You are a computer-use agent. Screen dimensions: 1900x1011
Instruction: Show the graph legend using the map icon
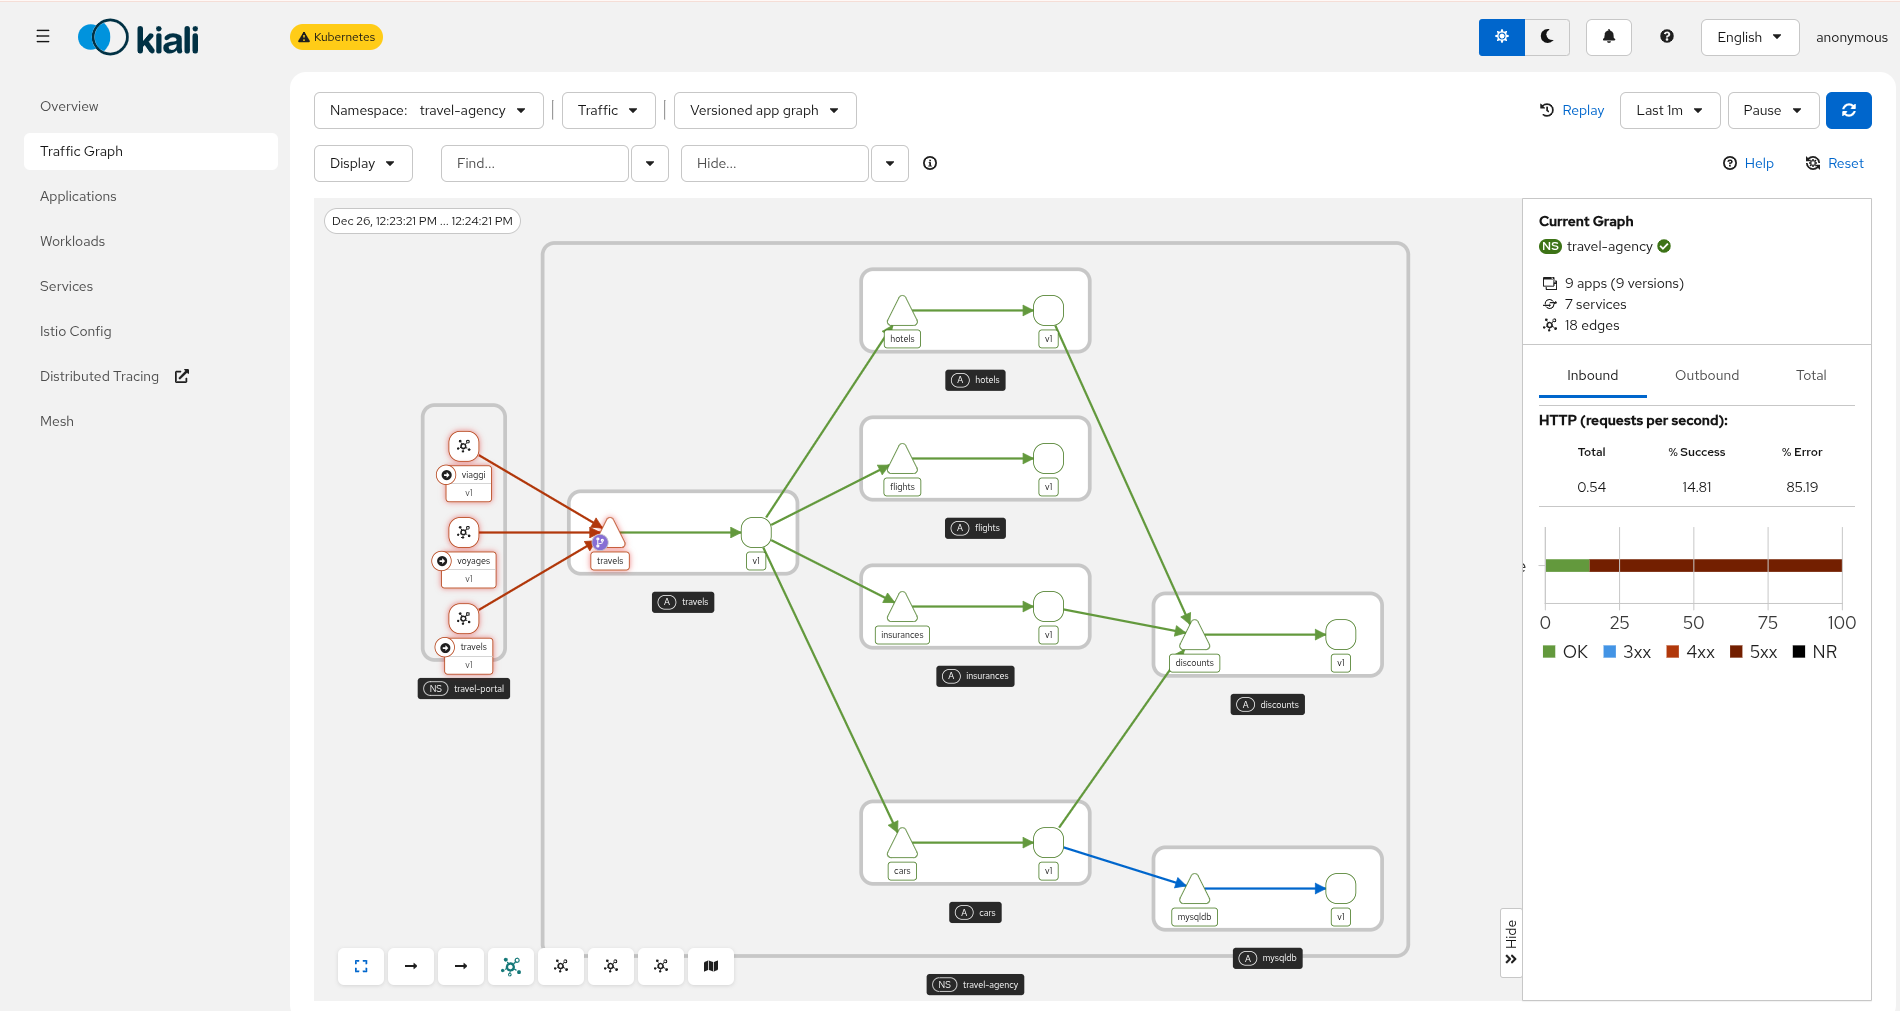coord(710,966)
